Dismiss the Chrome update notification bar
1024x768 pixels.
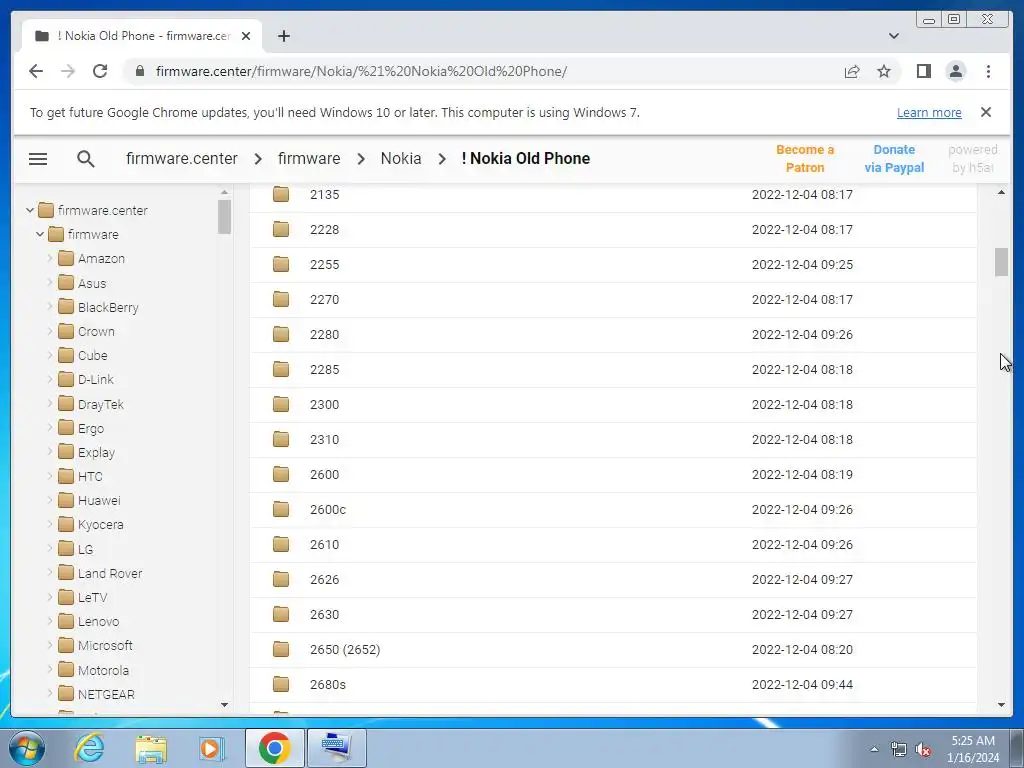[986, 112]
